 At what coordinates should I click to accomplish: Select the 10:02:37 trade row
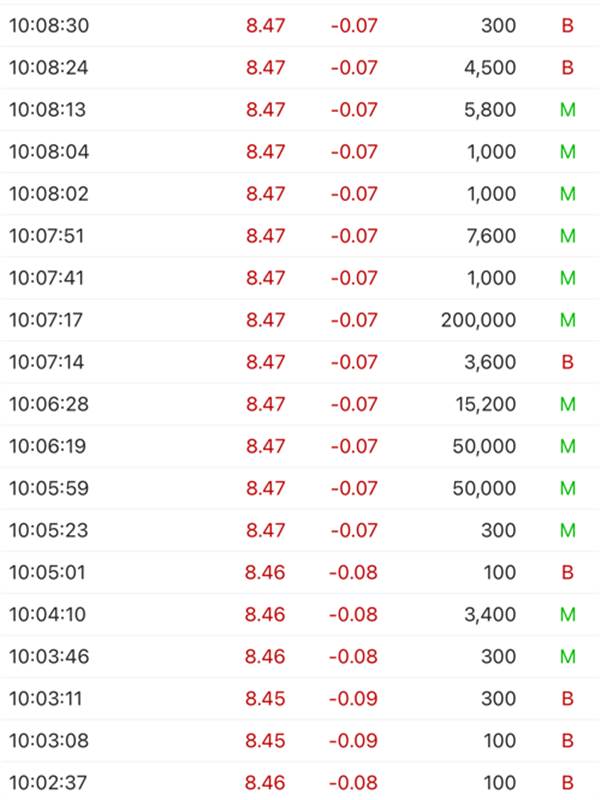pyautogui.click(x=300, y=781)
